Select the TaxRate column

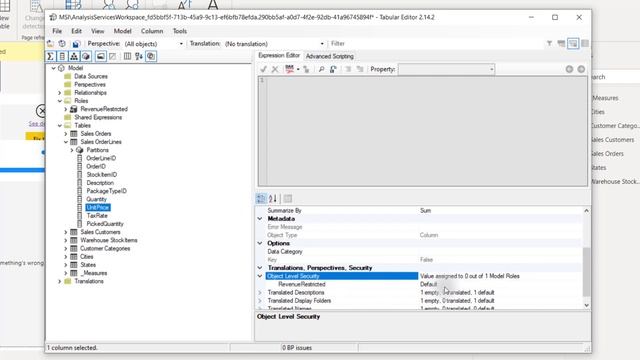click(97, 216)
